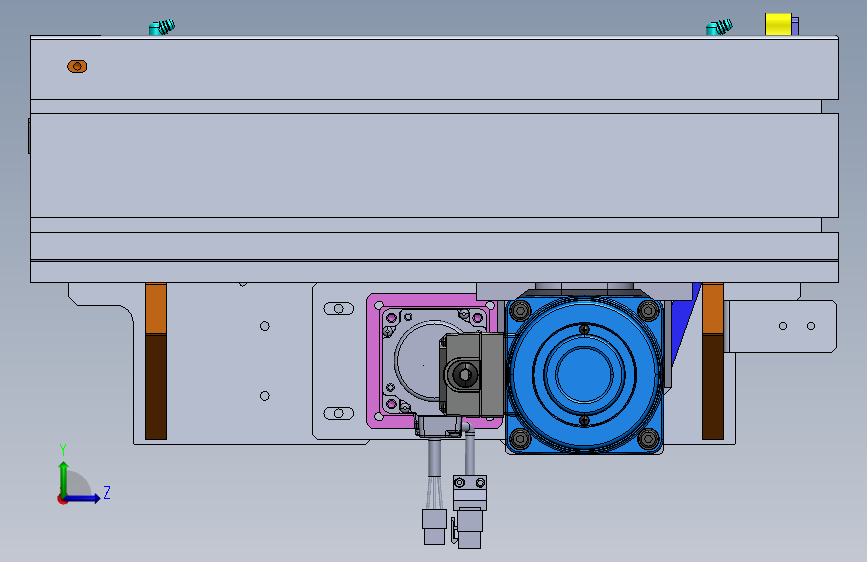Select the right orange vertical bar

tap(713, 362)
